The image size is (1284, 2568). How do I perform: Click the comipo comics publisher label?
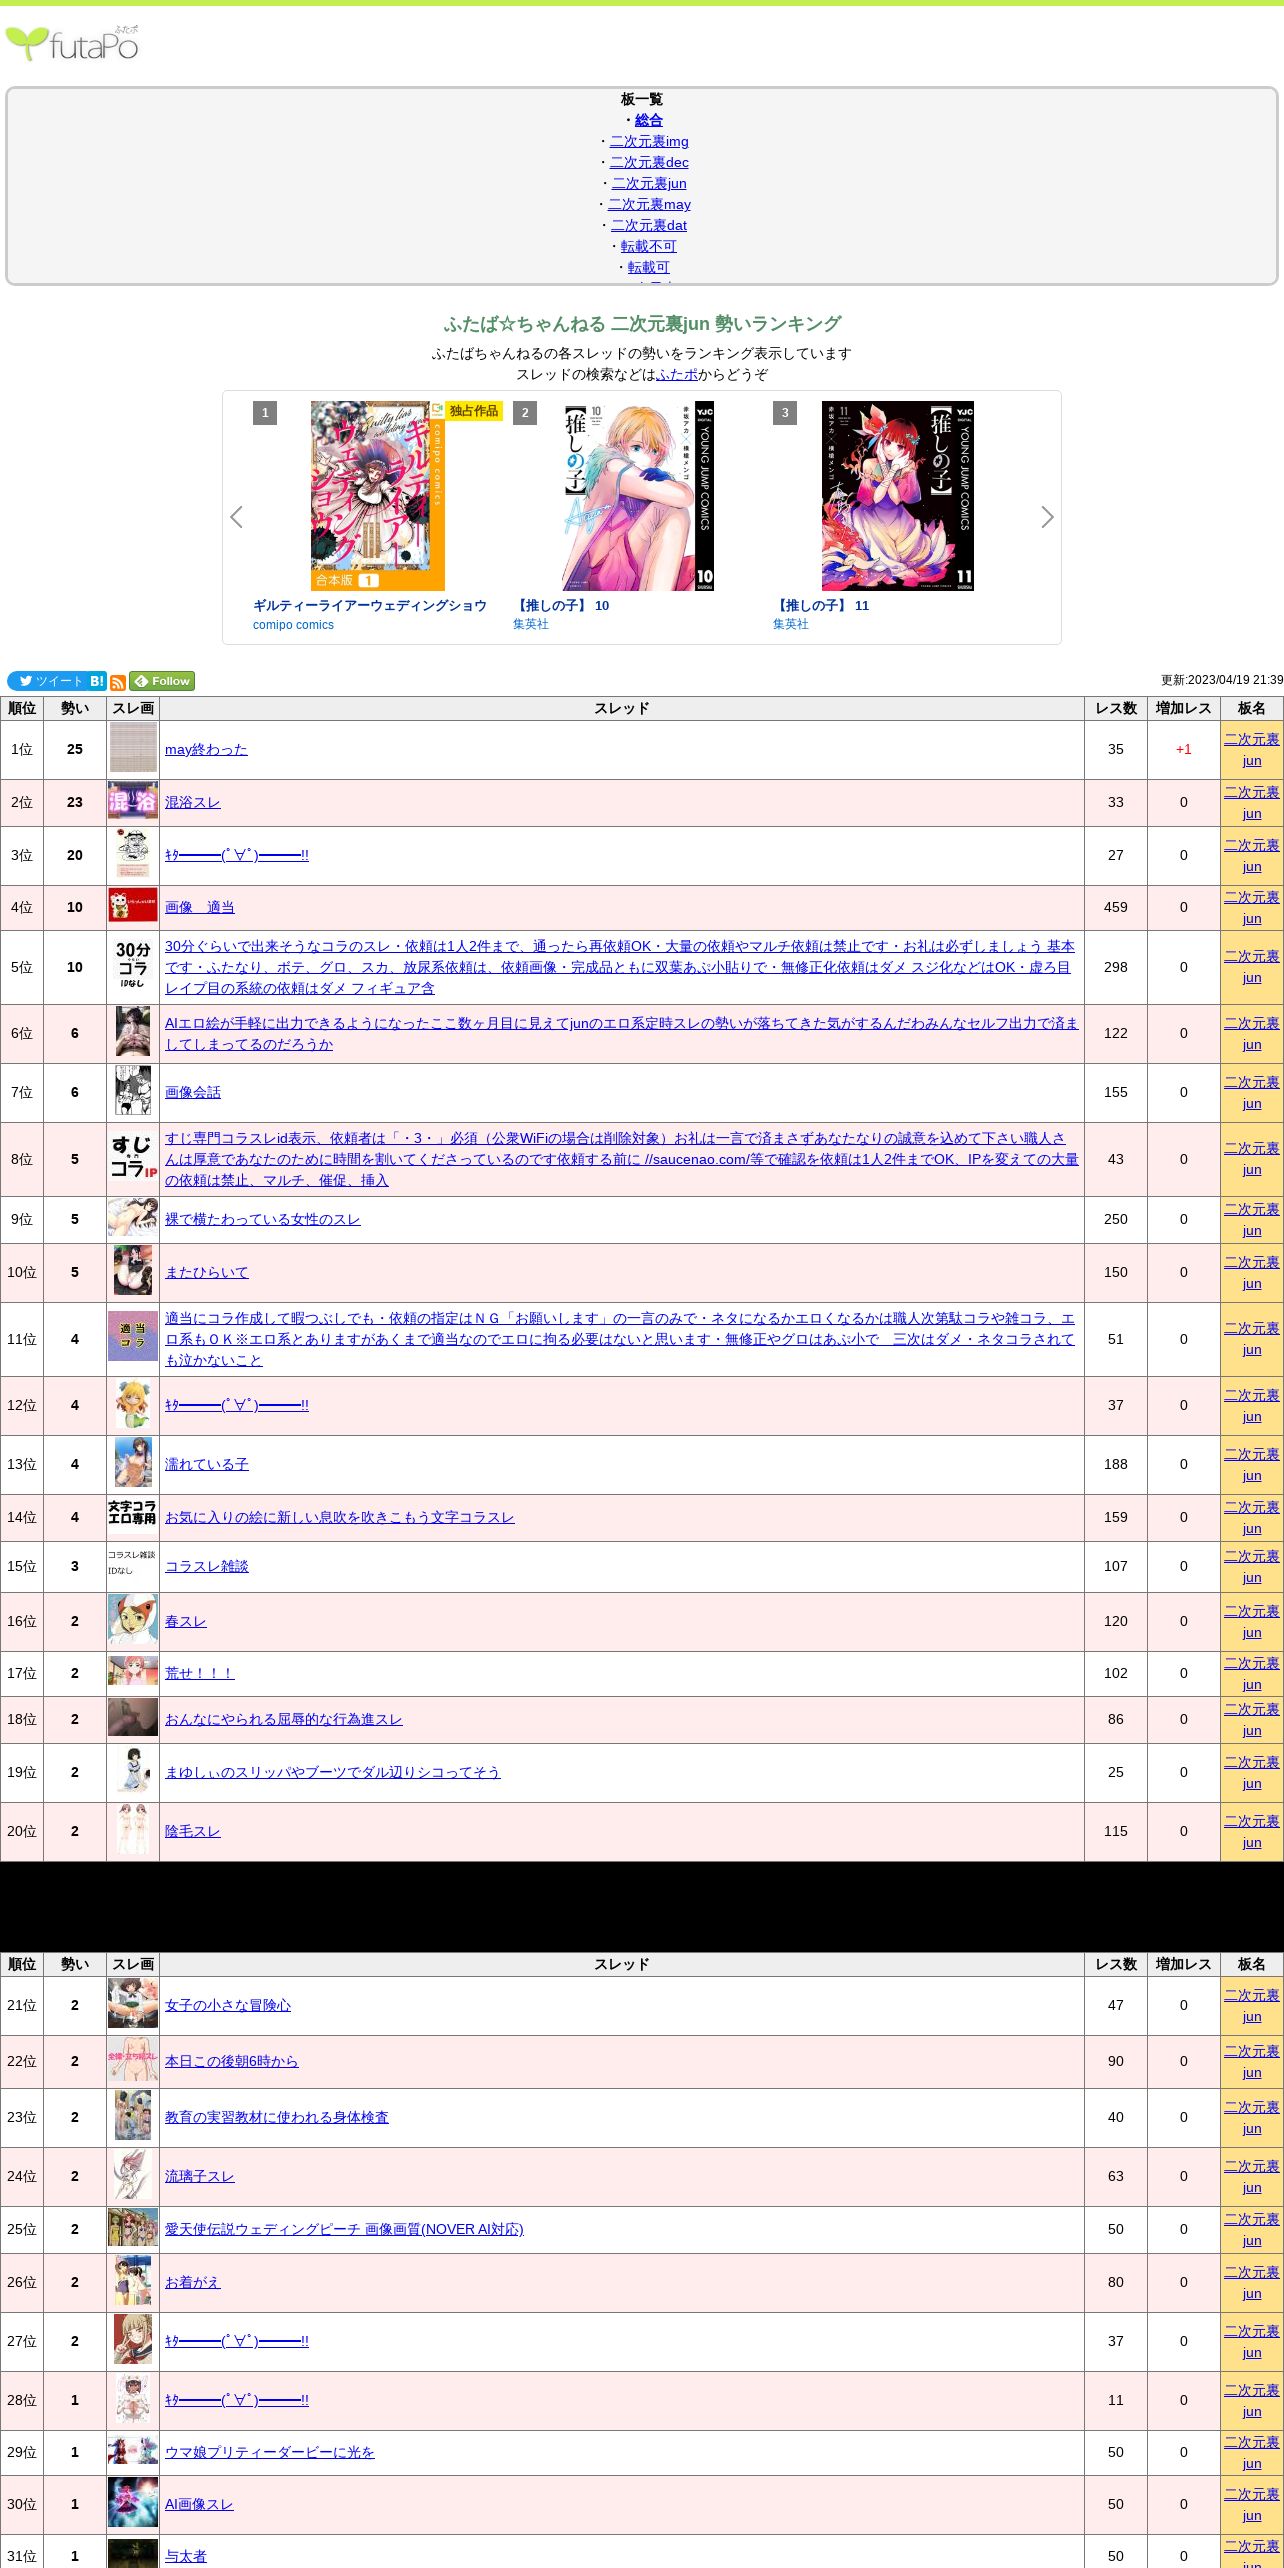tap(293, 625)
